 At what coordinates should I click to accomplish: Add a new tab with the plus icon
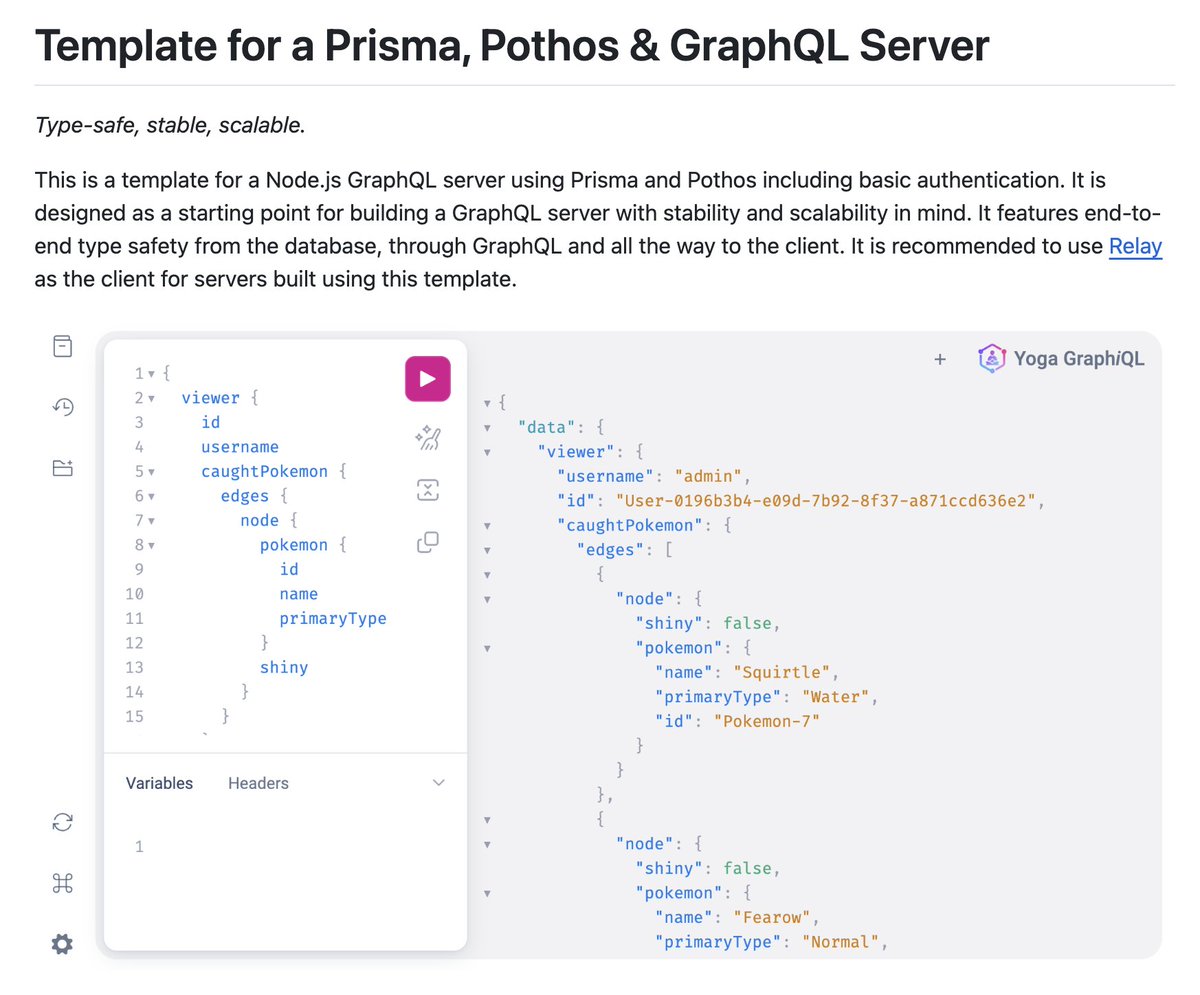[x=940, y=359]
